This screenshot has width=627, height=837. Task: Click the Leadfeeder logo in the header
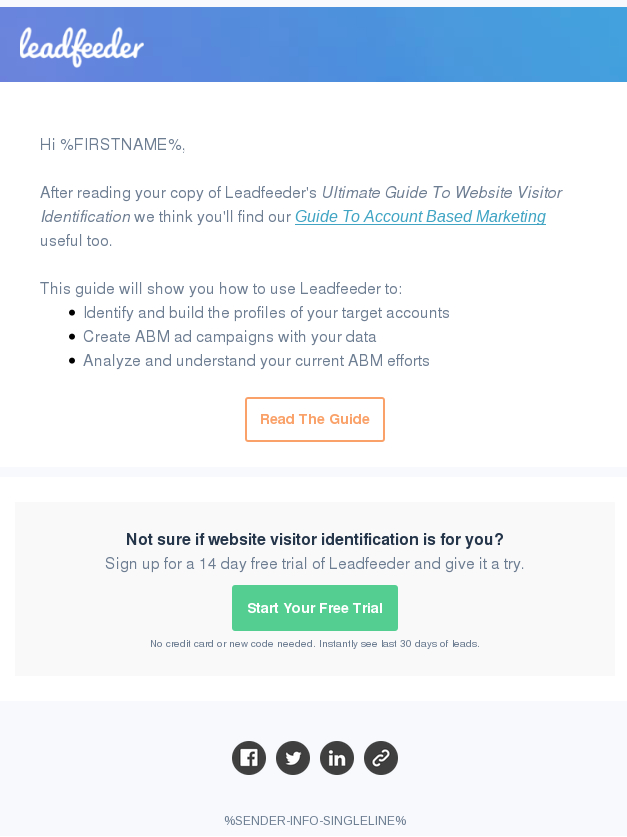point(80,45)
